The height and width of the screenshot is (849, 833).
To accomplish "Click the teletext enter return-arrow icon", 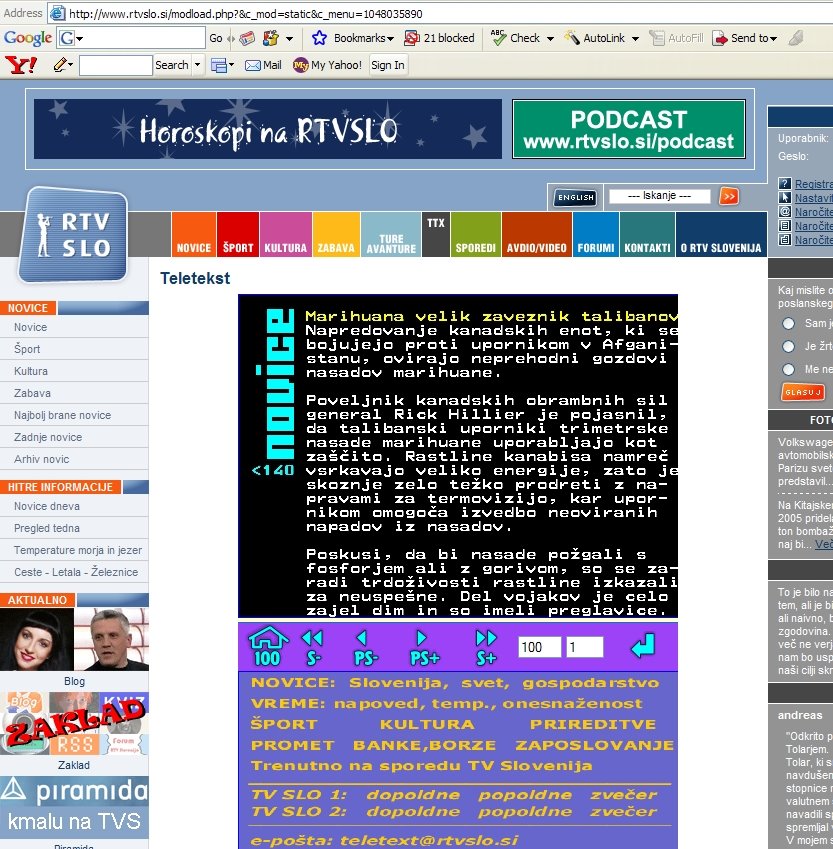I will (643, 645).
